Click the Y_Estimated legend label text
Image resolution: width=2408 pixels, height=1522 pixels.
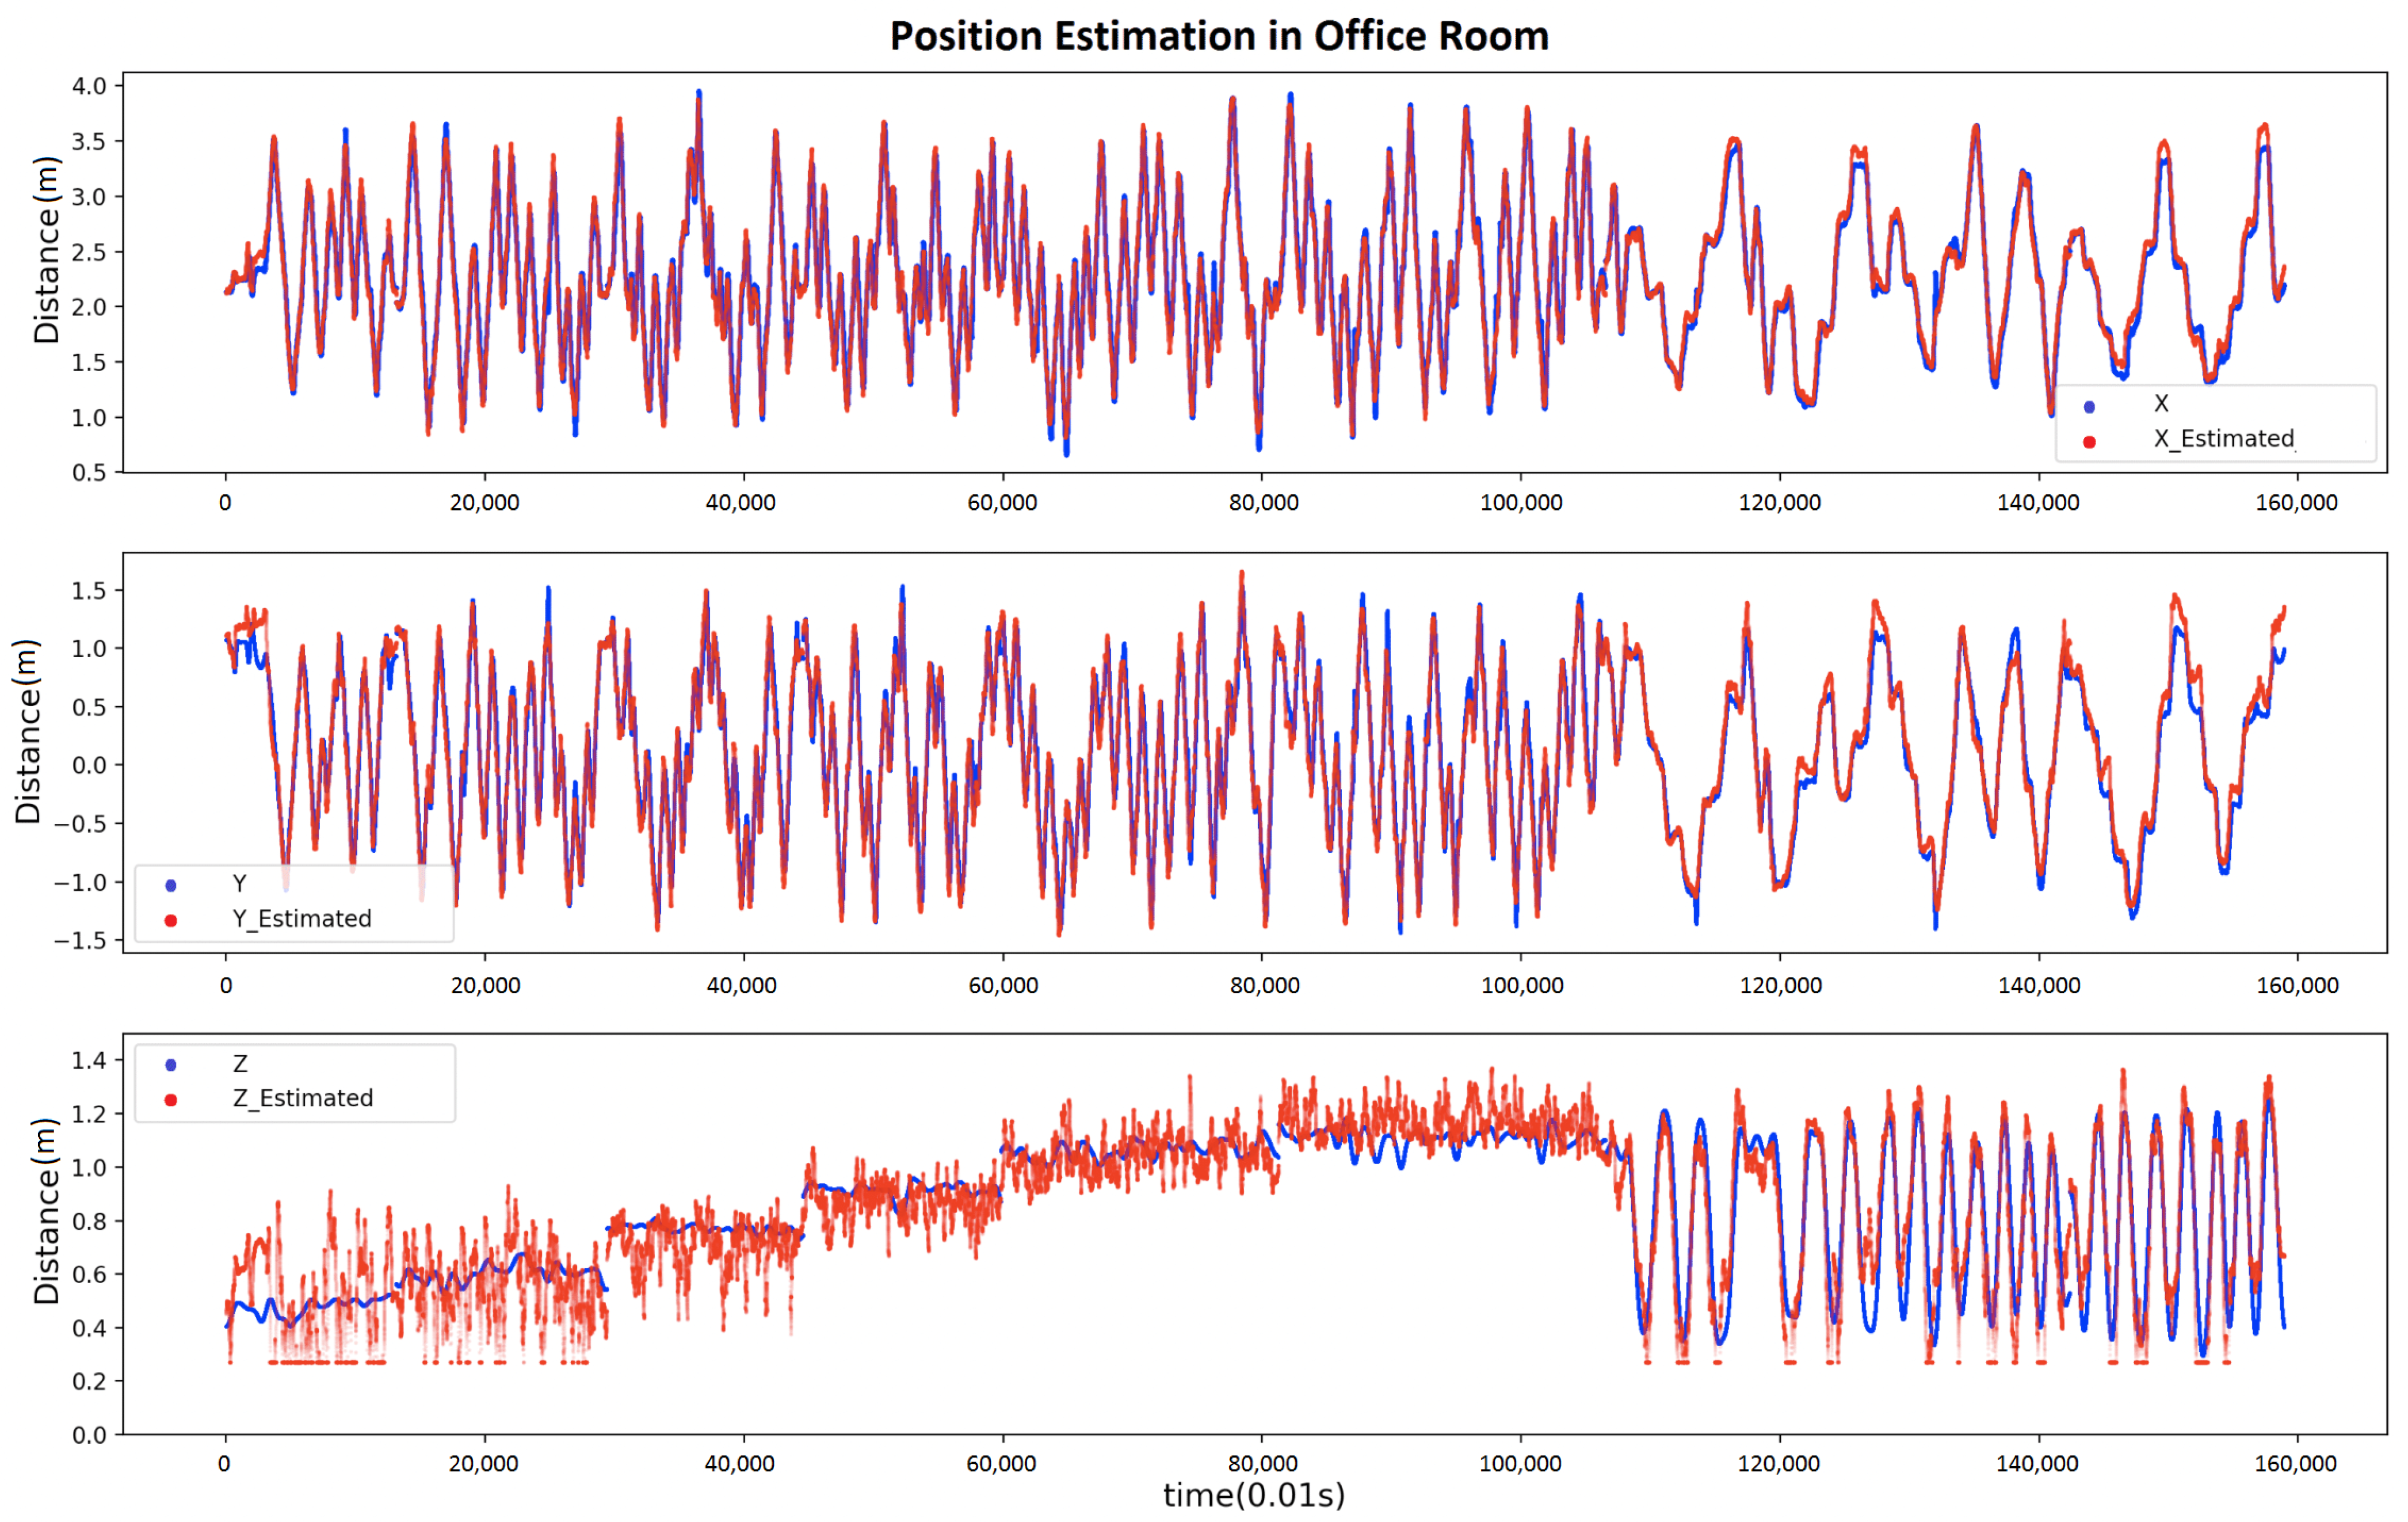click(x=302, y=918)
